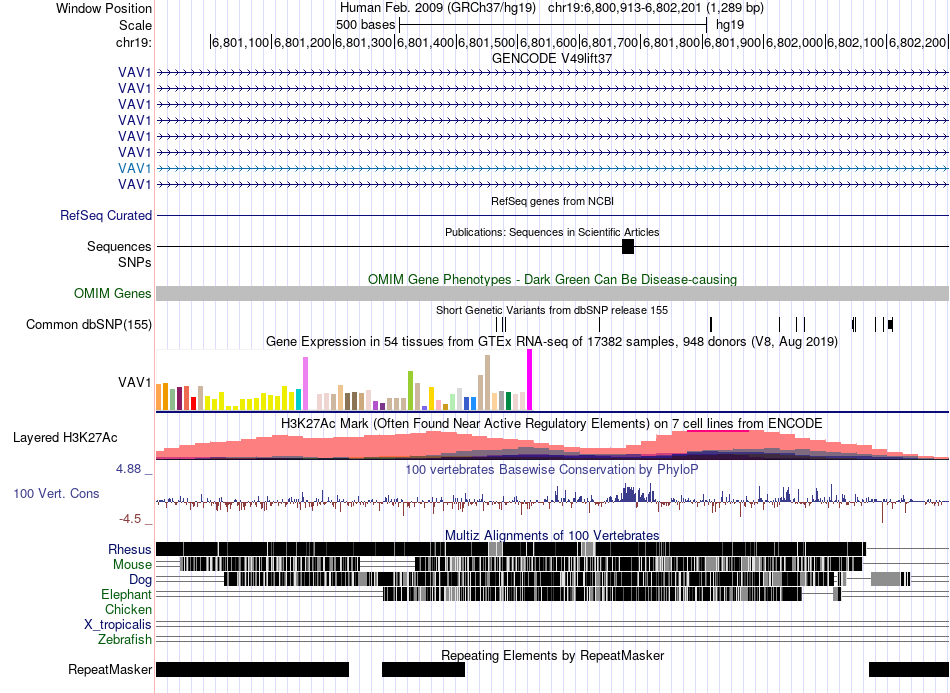Click the '500 bases' scale text

click(x=365, y=25)
